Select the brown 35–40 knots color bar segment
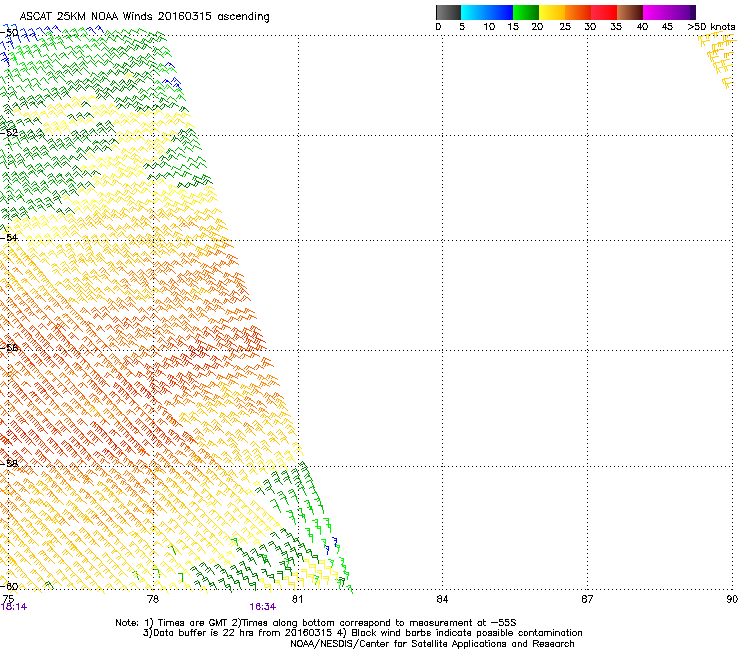Screen dimensions: 740x650 point(630,12)
